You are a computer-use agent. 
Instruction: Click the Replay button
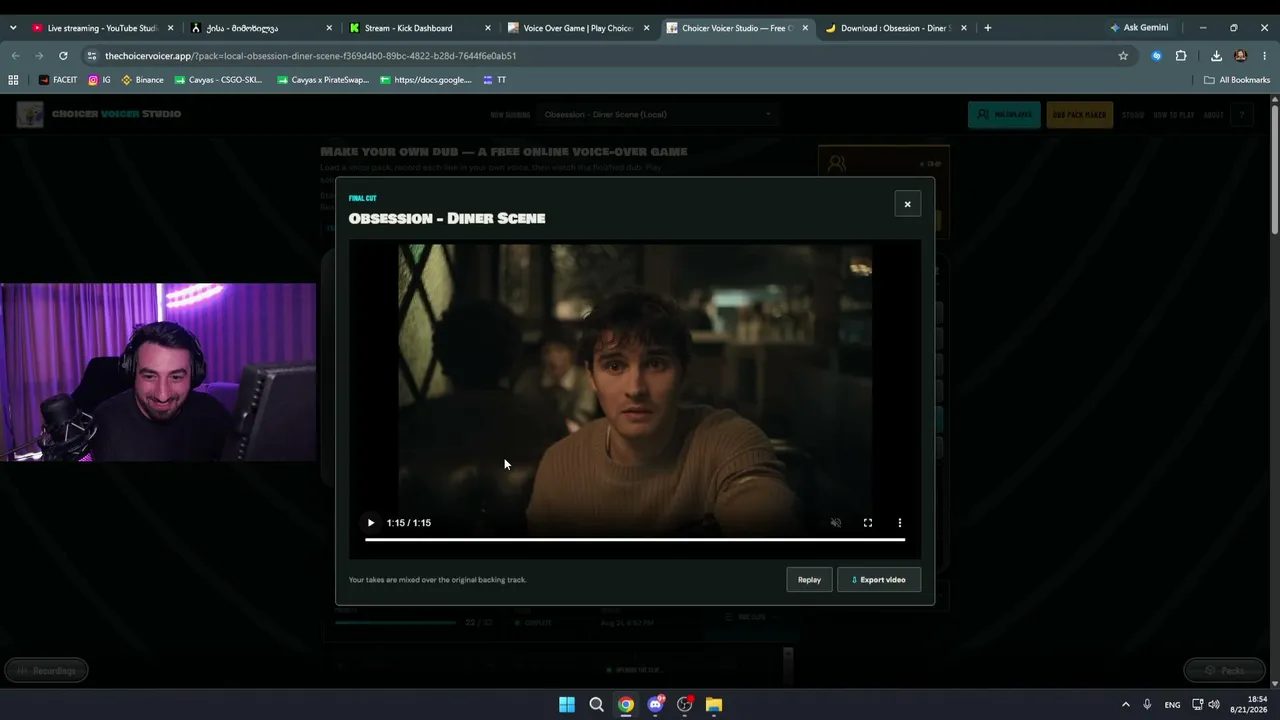pos(809,580)
